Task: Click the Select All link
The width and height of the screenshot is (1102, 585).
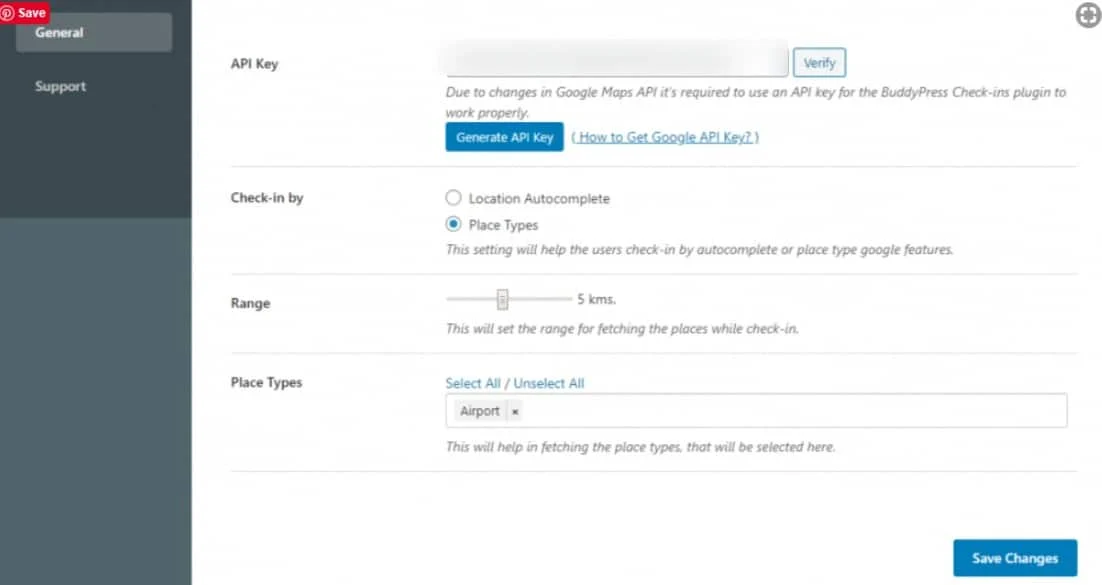Action: 473,383
